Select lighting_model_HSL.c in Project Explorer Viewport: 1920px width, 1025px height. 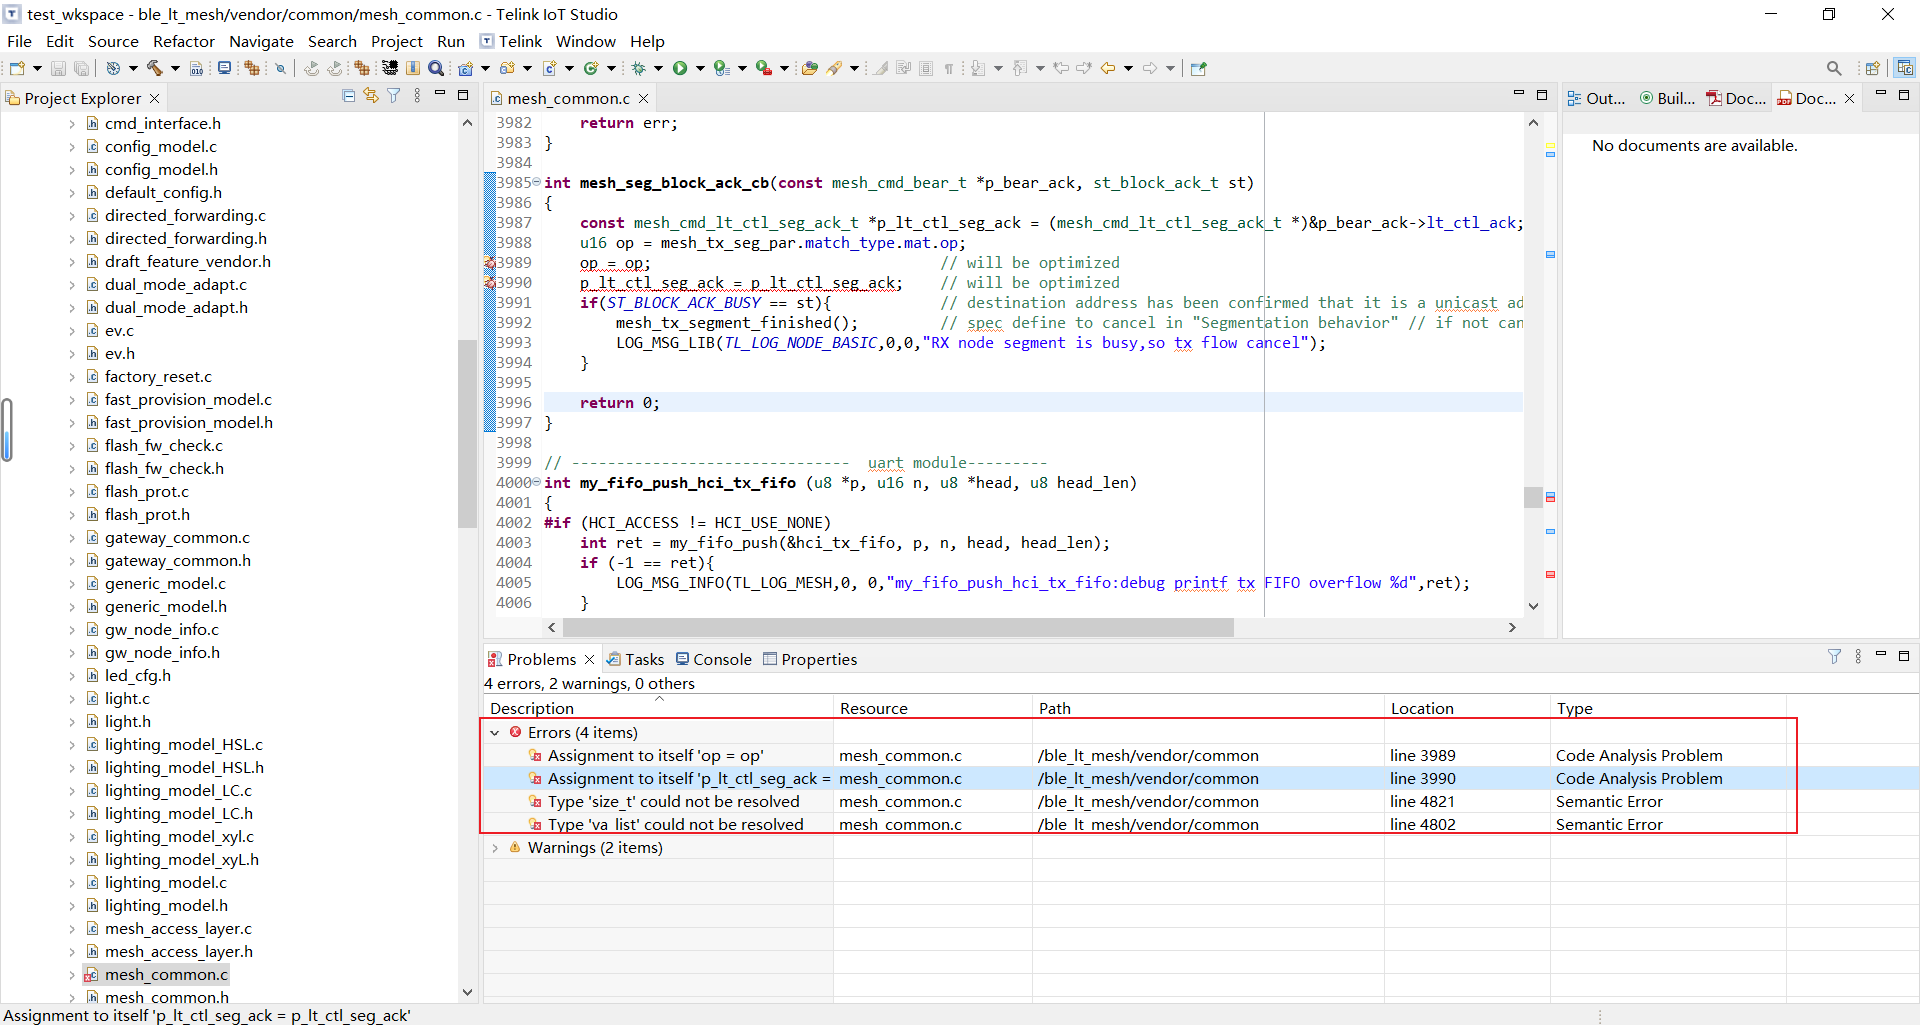(x=183, y=745)
